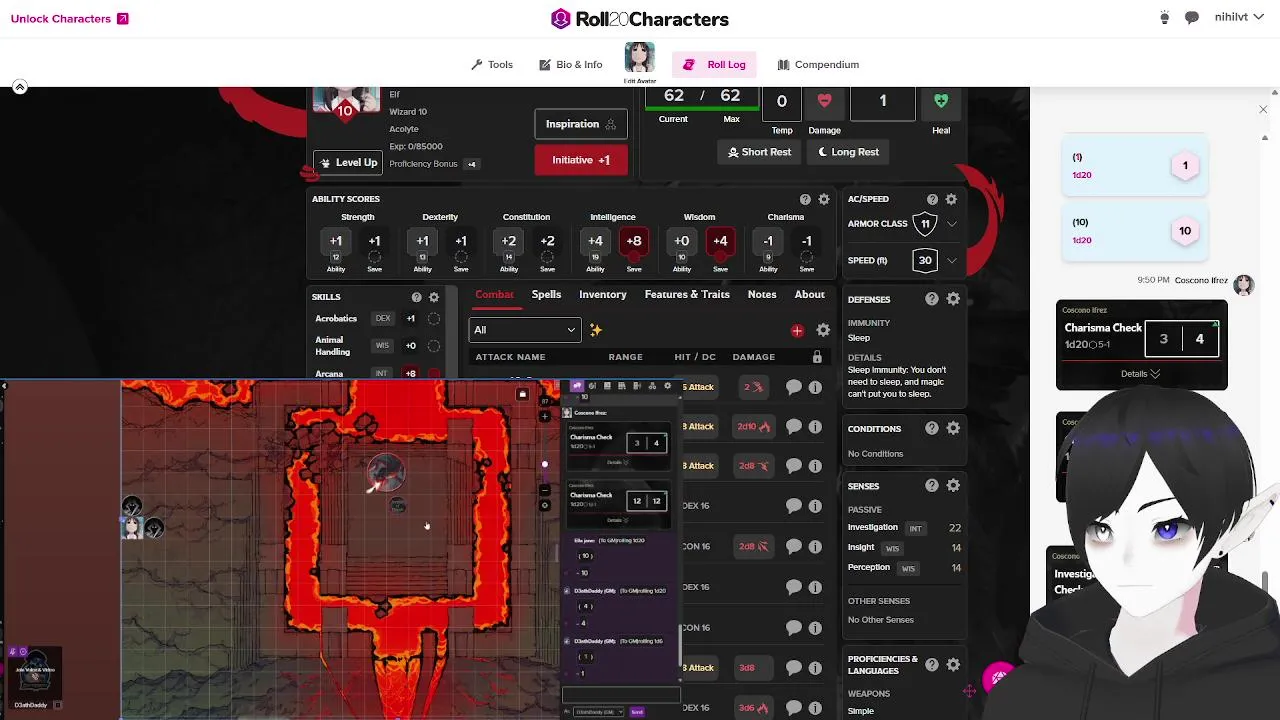Roll Initiative +1

[x=581, y=160]
